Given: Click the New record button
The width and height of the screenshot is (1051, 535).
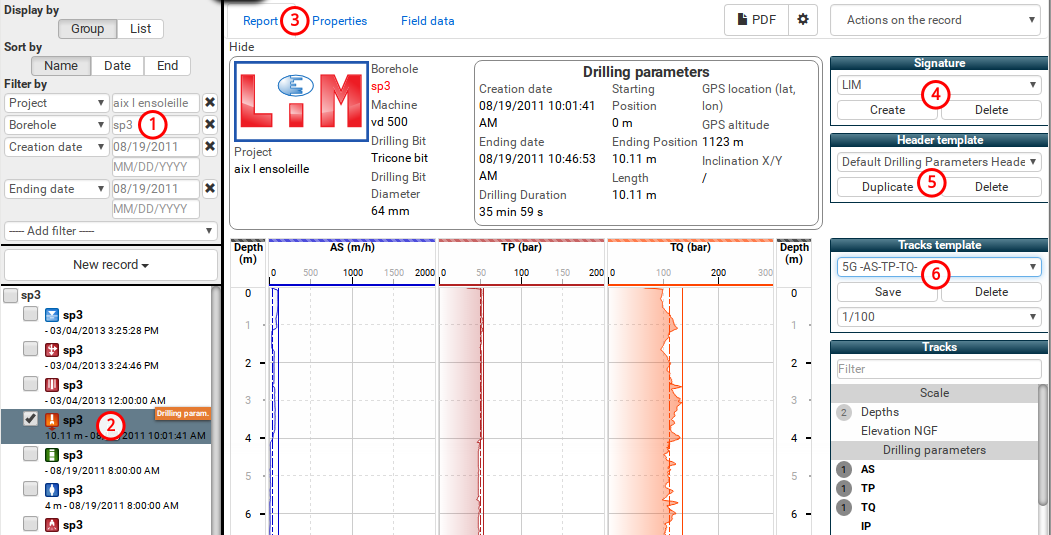Looking at the screenshot, I should coord(110,265).
